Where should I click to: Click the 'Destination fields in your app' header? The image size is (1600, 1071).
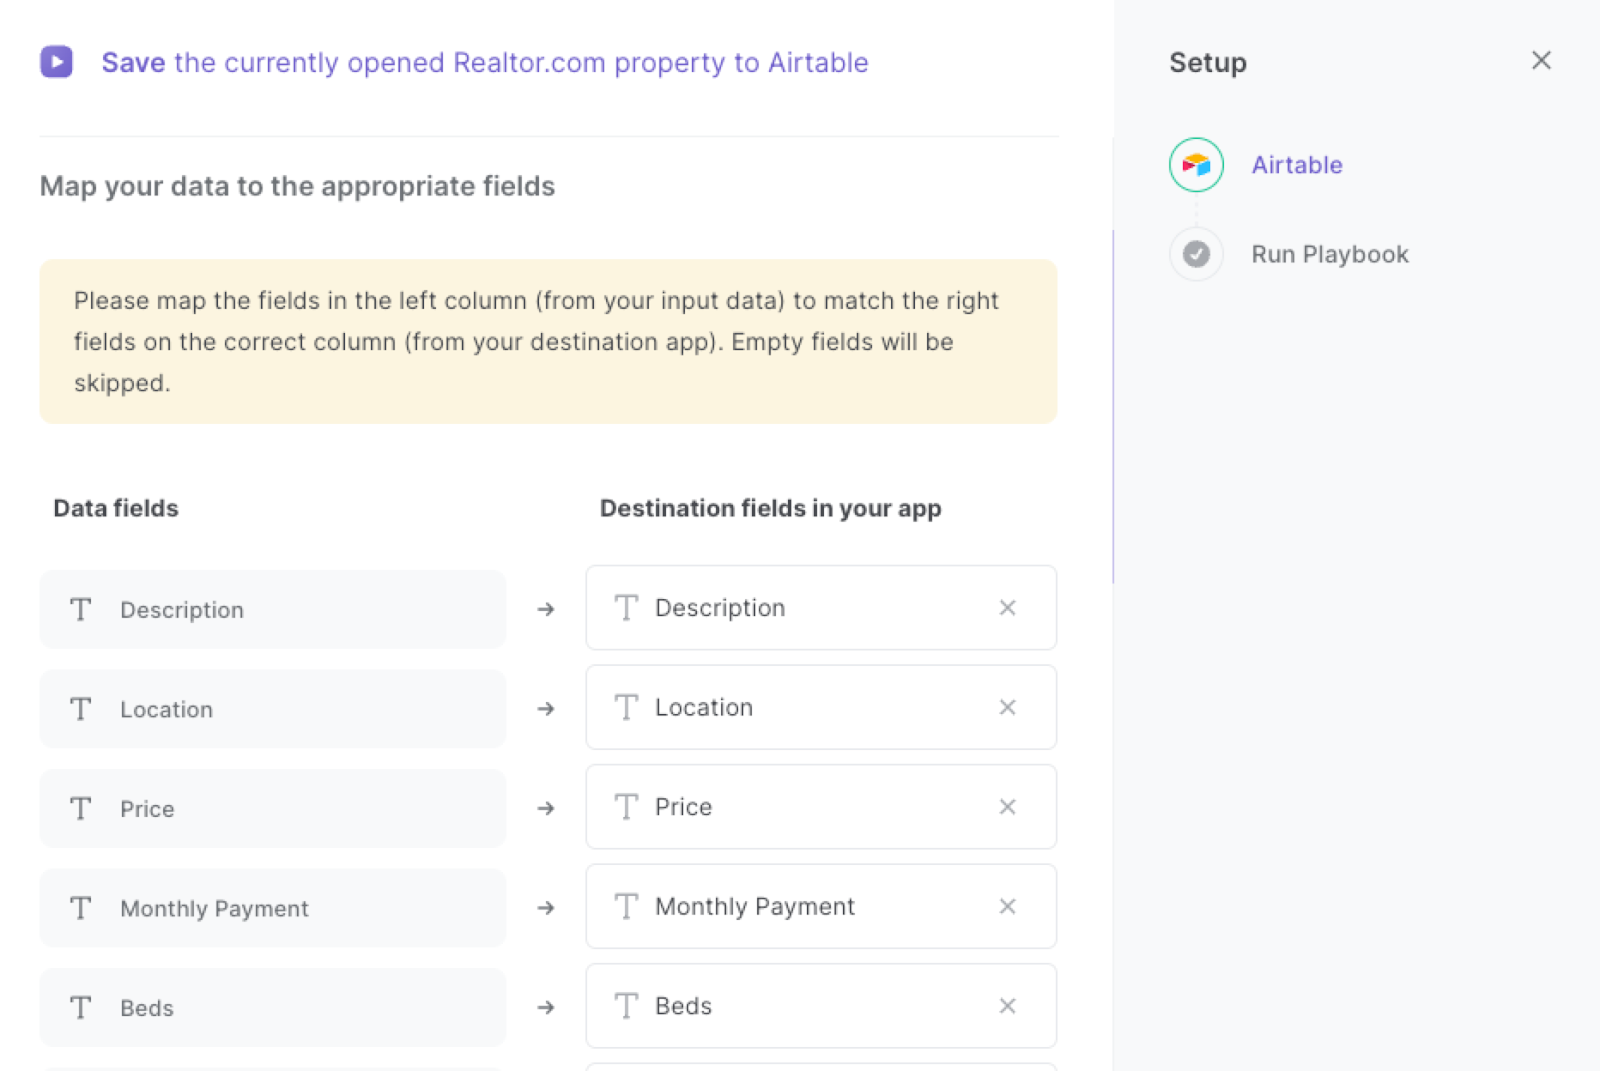click(770, 508)
